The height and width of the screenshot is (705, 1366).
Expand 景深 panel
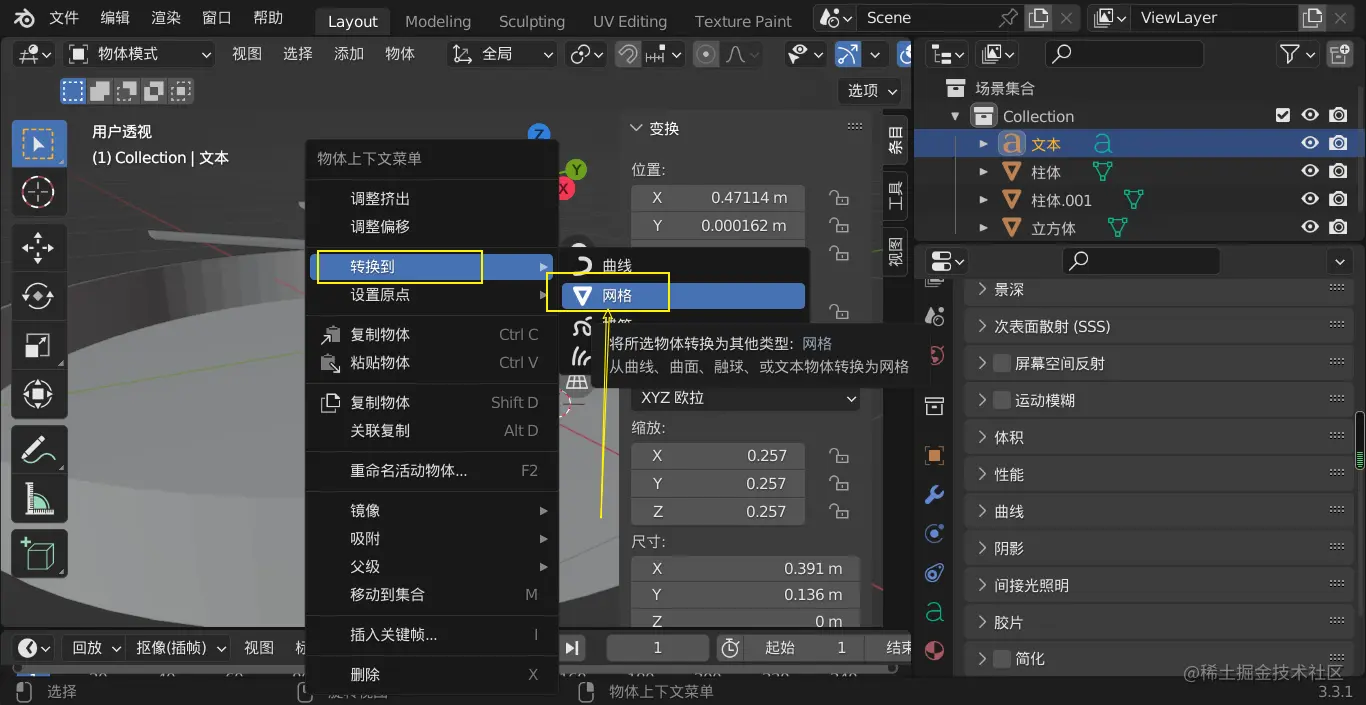pos(1160,289)
